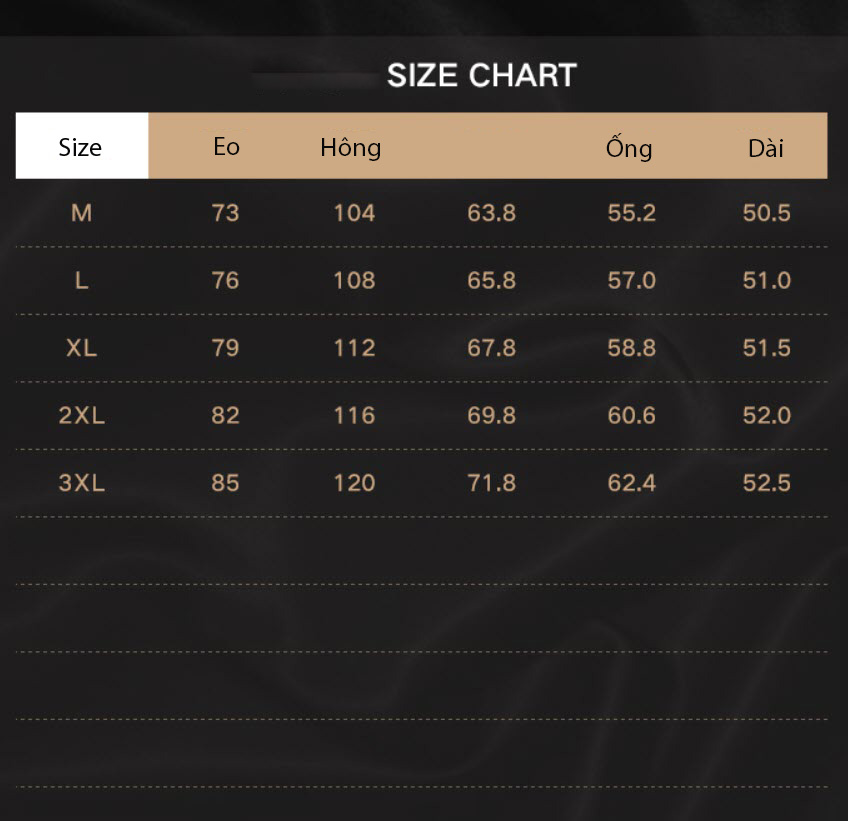The image size is (848, 821).
Task: Click the waist value 82
Action: pyautogui.click(x=226, y=415)
